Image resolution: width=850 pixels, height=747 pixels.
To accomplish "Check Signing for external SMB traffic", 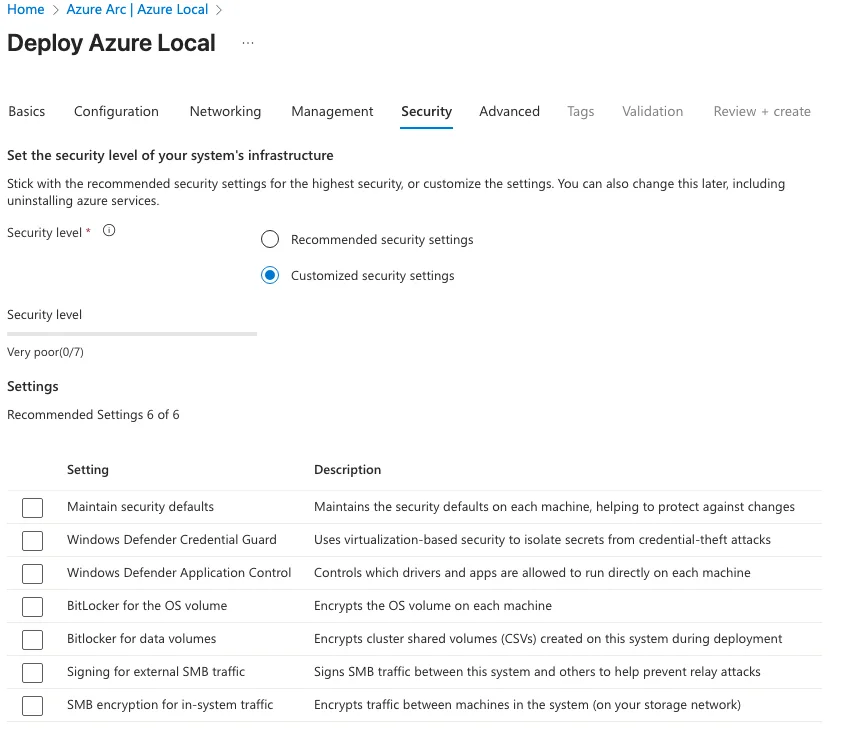I will tap(33, 673).
